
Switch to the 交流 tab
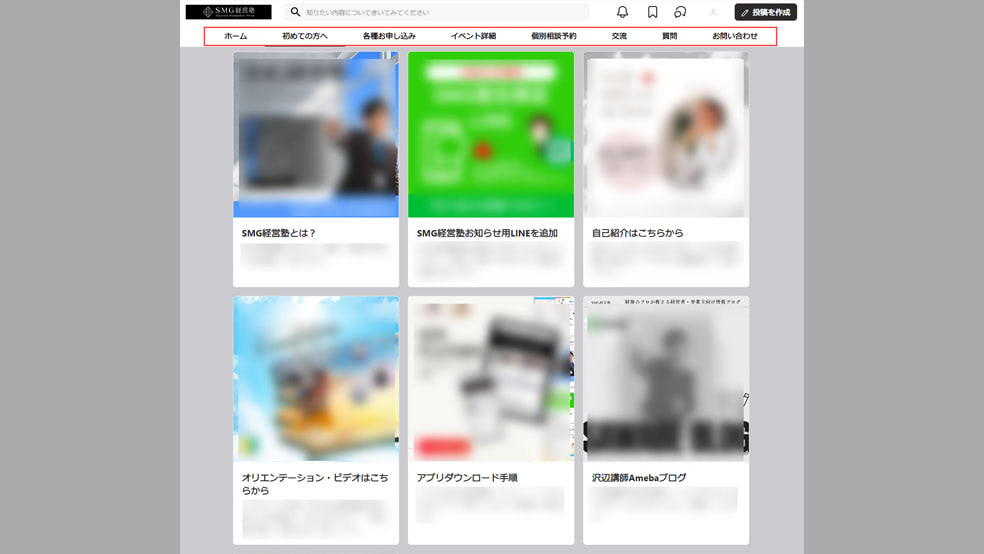[x=619, y=36]
